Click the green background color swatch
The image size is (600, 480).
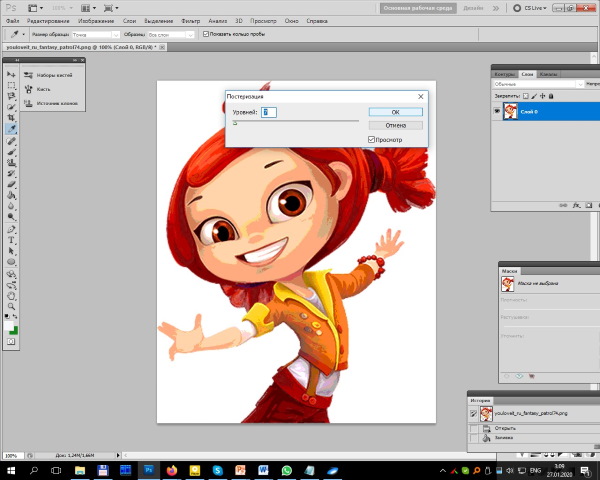15,331
